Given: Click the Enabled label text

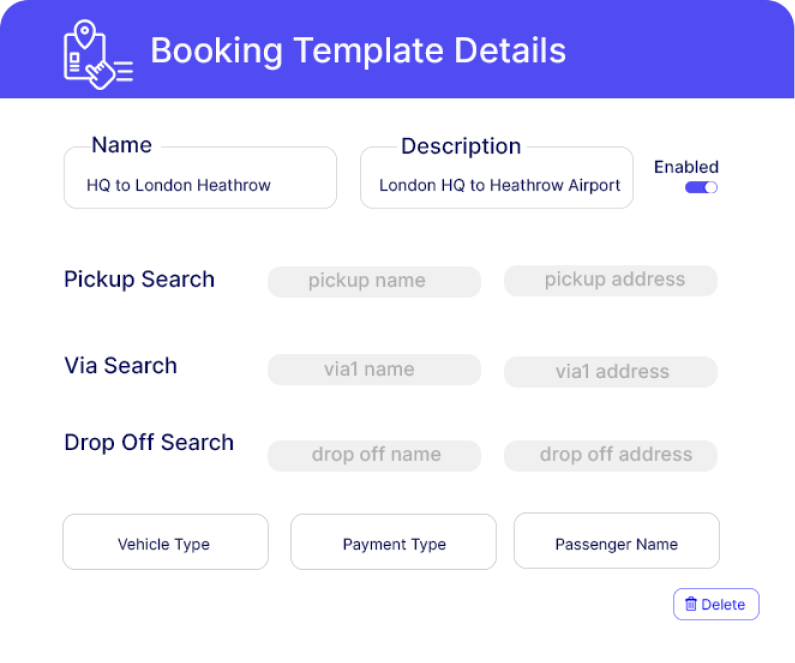Looking at the screenshot, I should pos(686,167).
